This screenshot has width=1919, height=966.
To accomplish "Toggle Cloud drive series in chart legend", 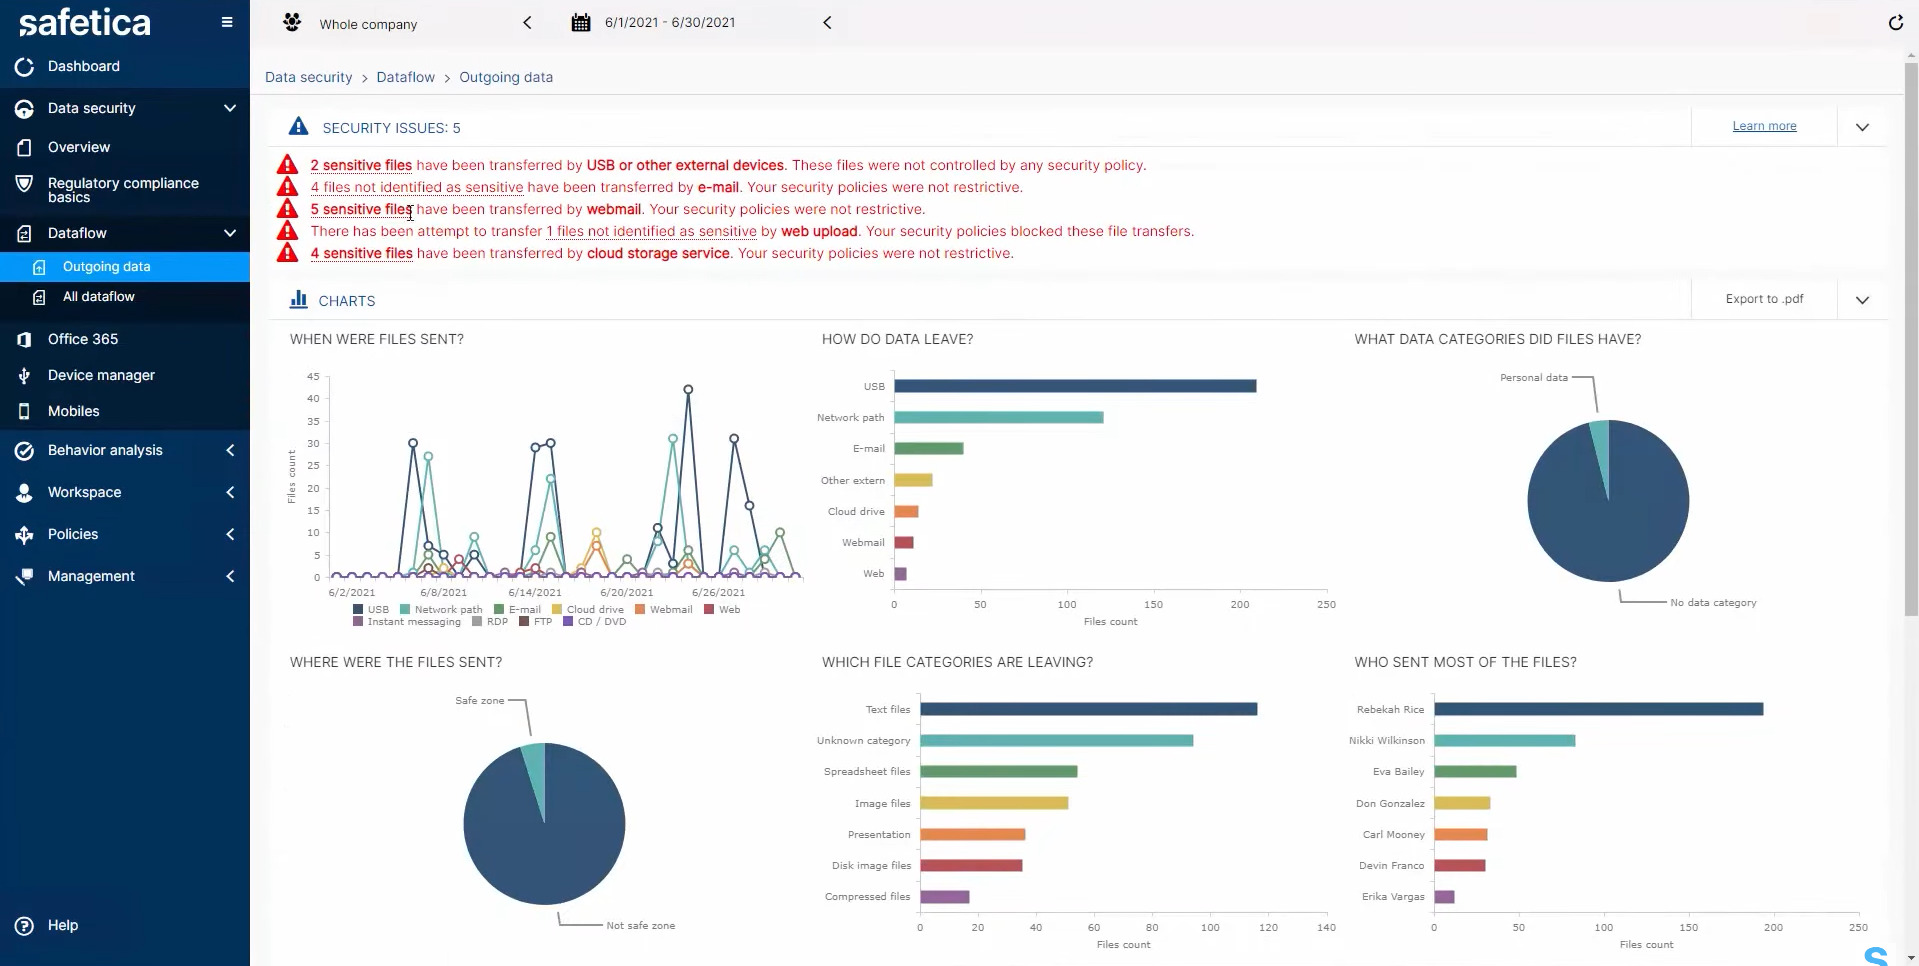I will (588, 609).
